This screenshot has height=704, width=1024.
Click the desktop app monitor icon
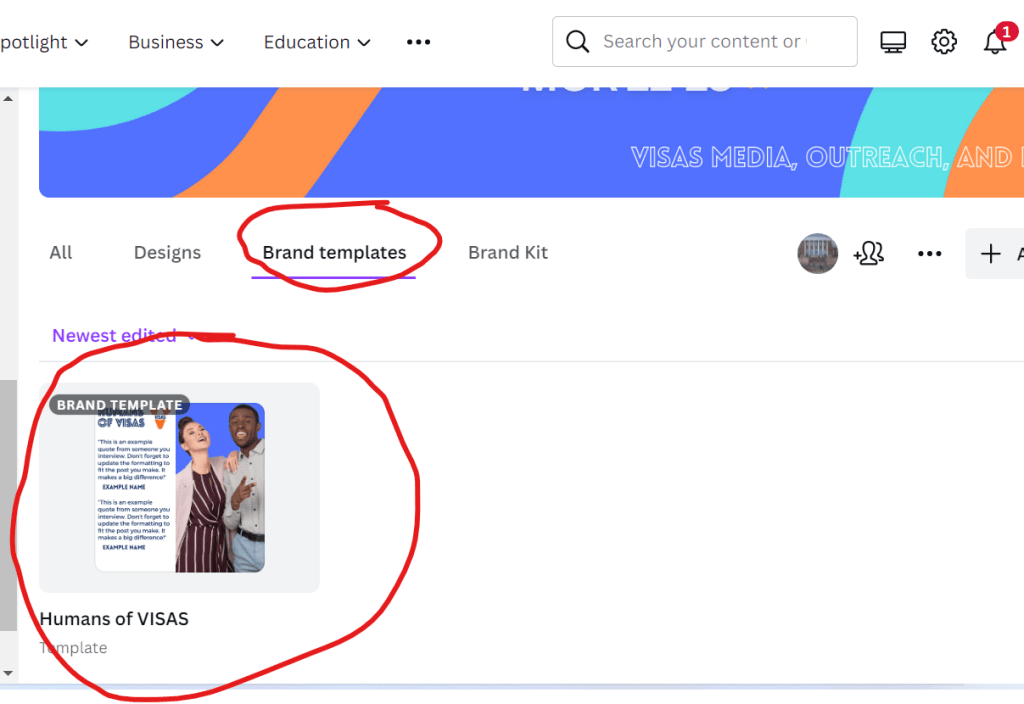893,42
